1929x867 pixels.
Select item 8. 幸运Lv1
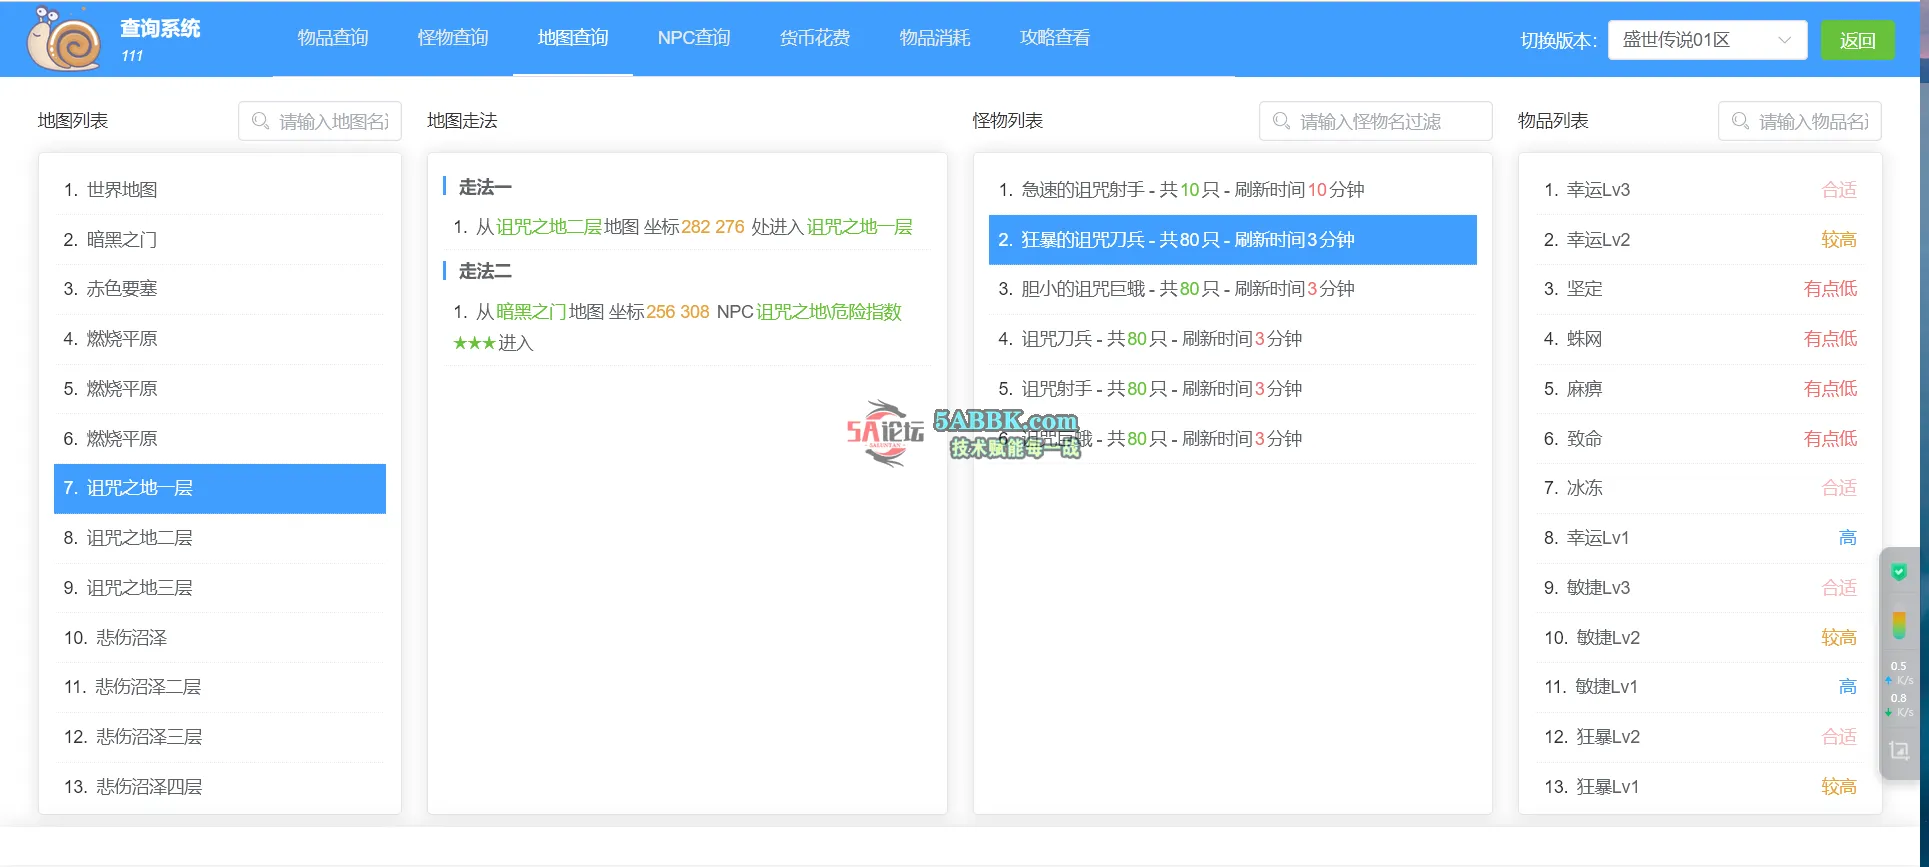(x=1700, y=538)
